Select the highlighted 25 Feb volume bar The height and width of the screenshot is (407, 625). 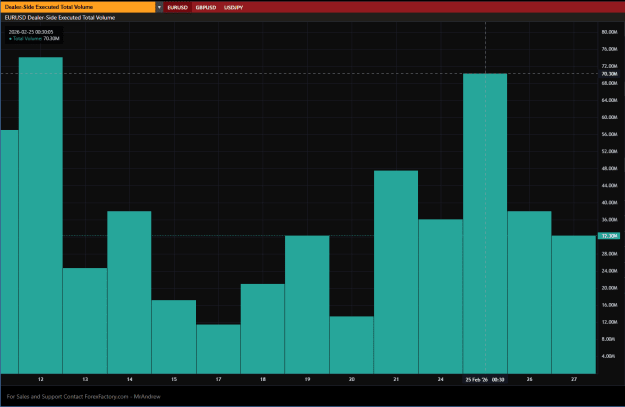[485, 223]
